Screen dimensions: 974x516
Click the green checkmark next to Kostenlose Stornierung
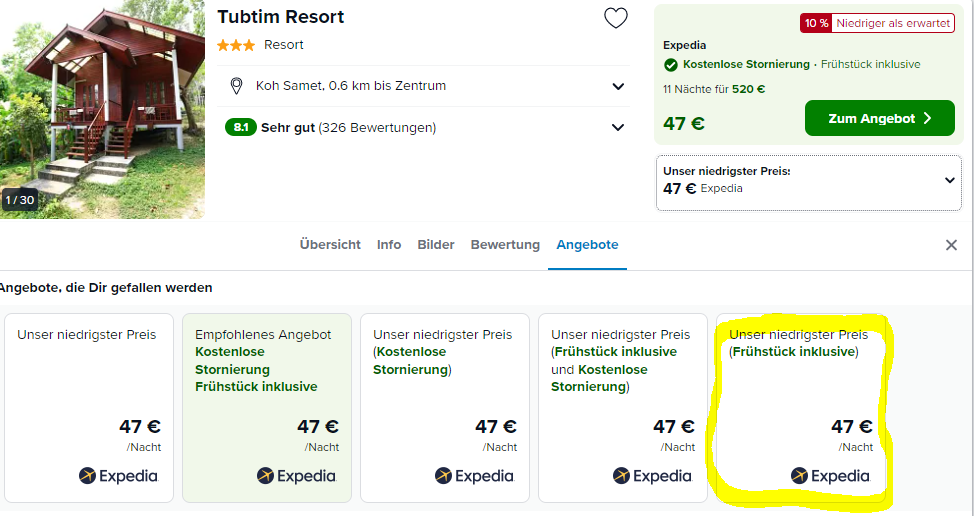pos(670,65)
